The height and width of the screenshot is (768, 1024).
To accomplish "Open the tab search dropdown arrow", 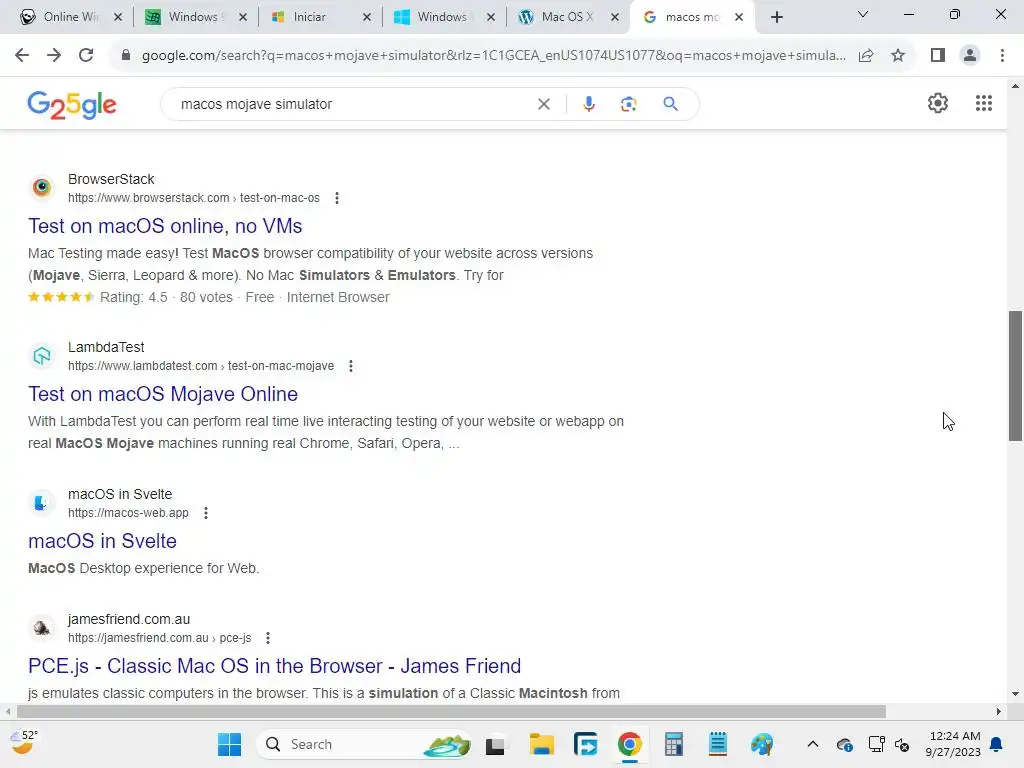I will [863, 14].
